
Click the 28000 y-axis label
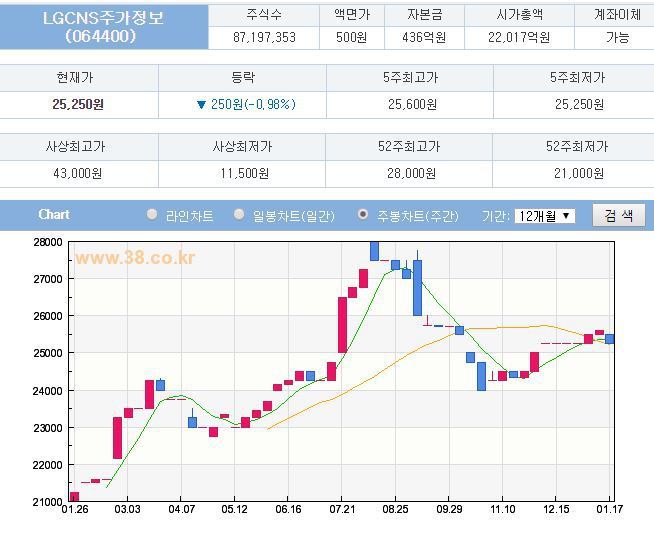click(x=48, y=242)
